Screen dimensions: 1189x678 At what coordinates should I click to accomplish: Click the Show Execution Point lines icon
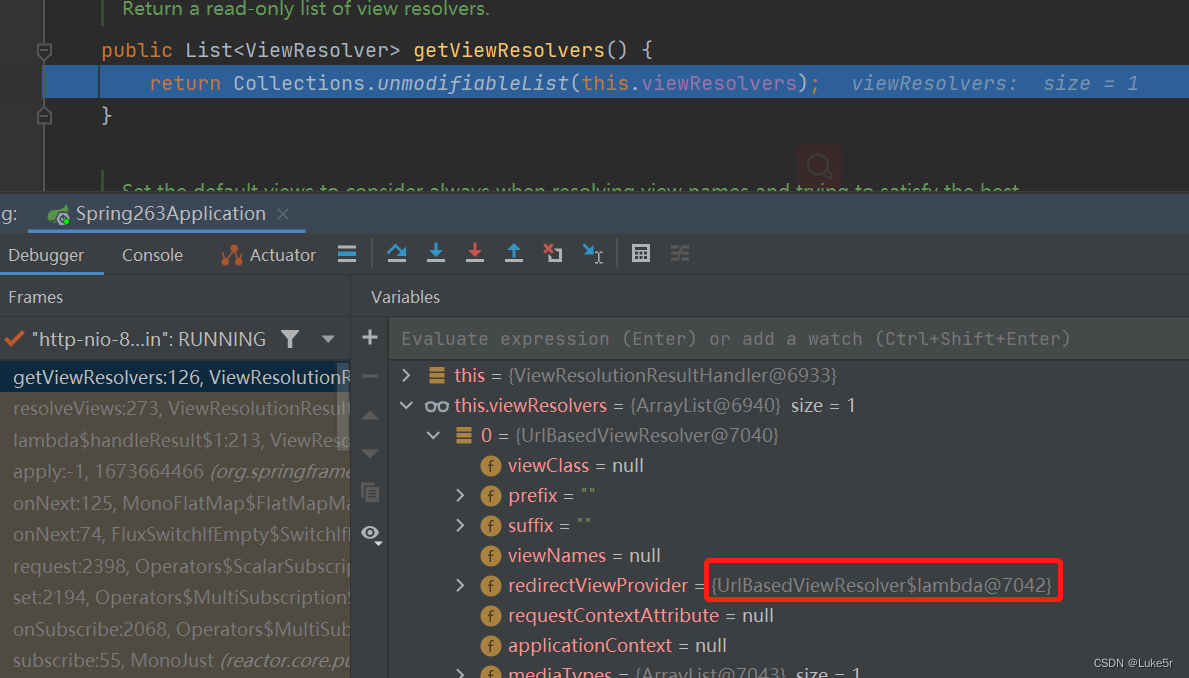347,253
